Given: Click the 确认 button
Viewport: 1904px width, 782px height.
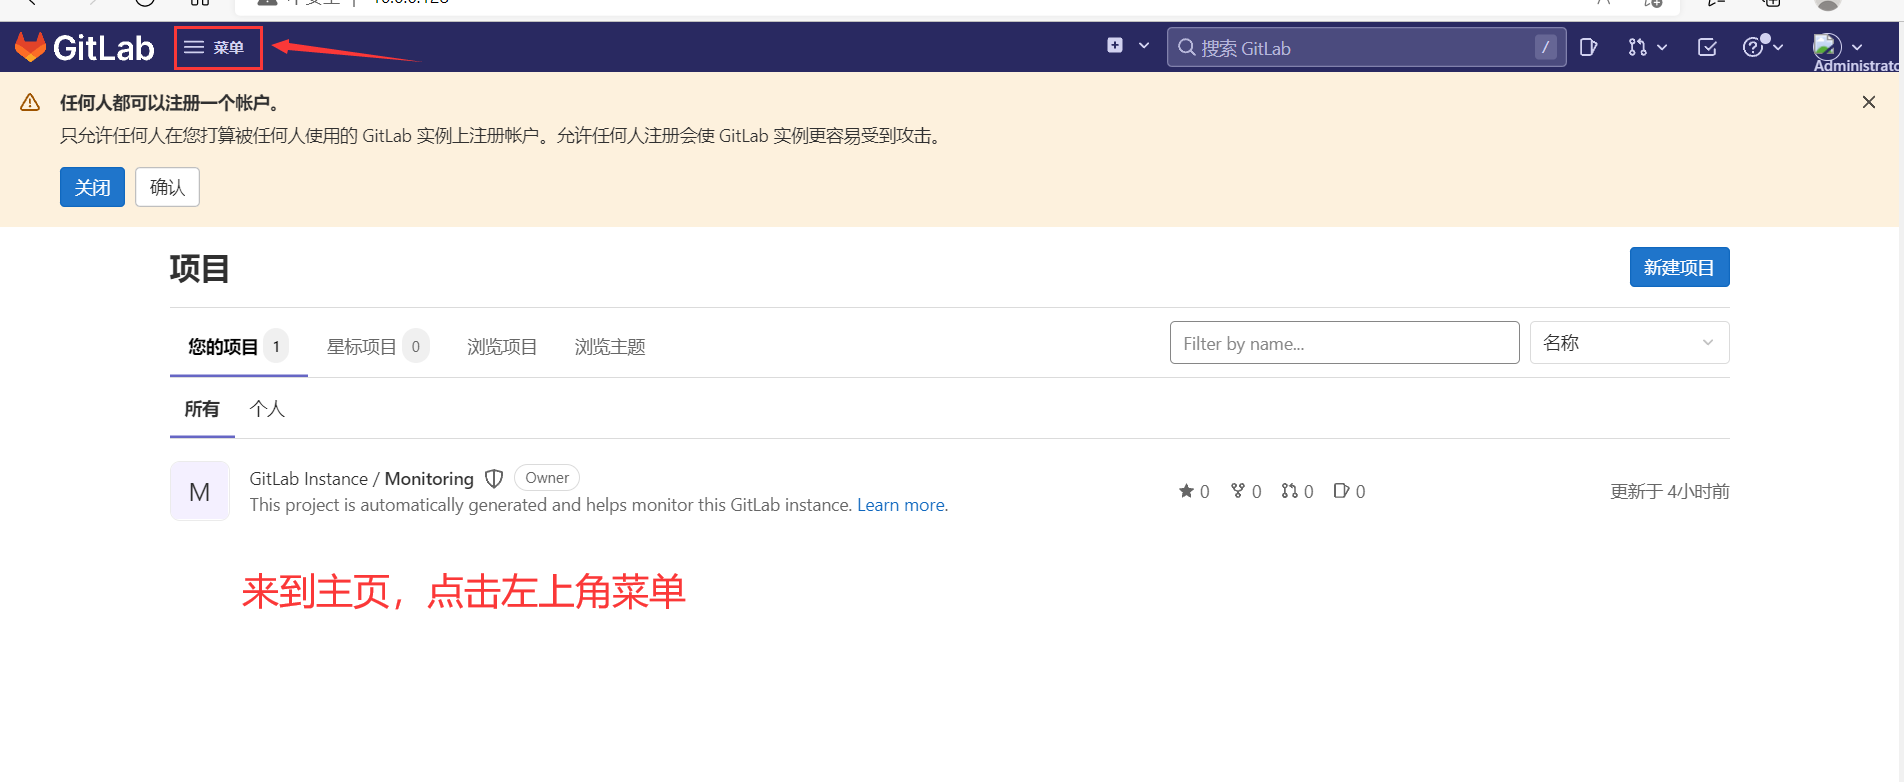Looking at the screenshot, I should click(x=167, y=187).
